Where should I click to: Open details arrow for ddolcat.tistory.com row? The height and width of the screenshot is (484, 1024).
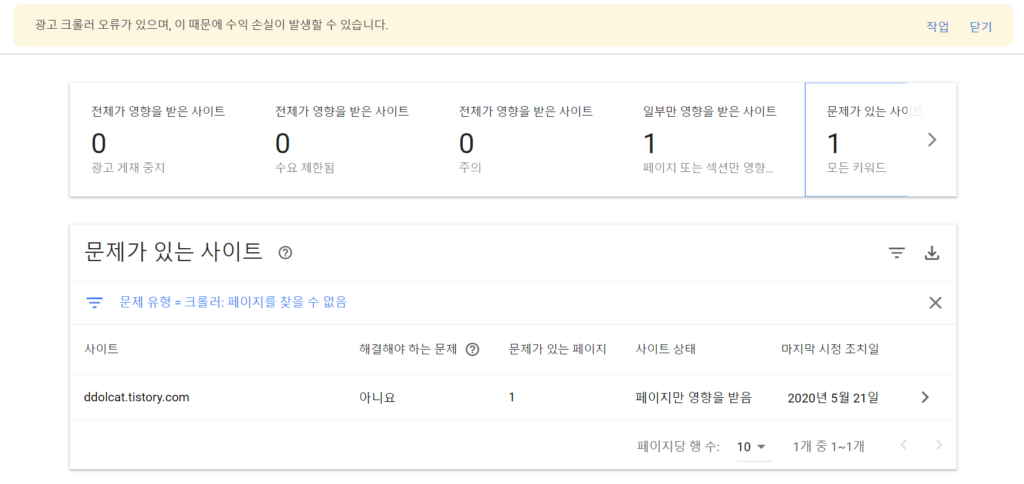pos(925,397)
